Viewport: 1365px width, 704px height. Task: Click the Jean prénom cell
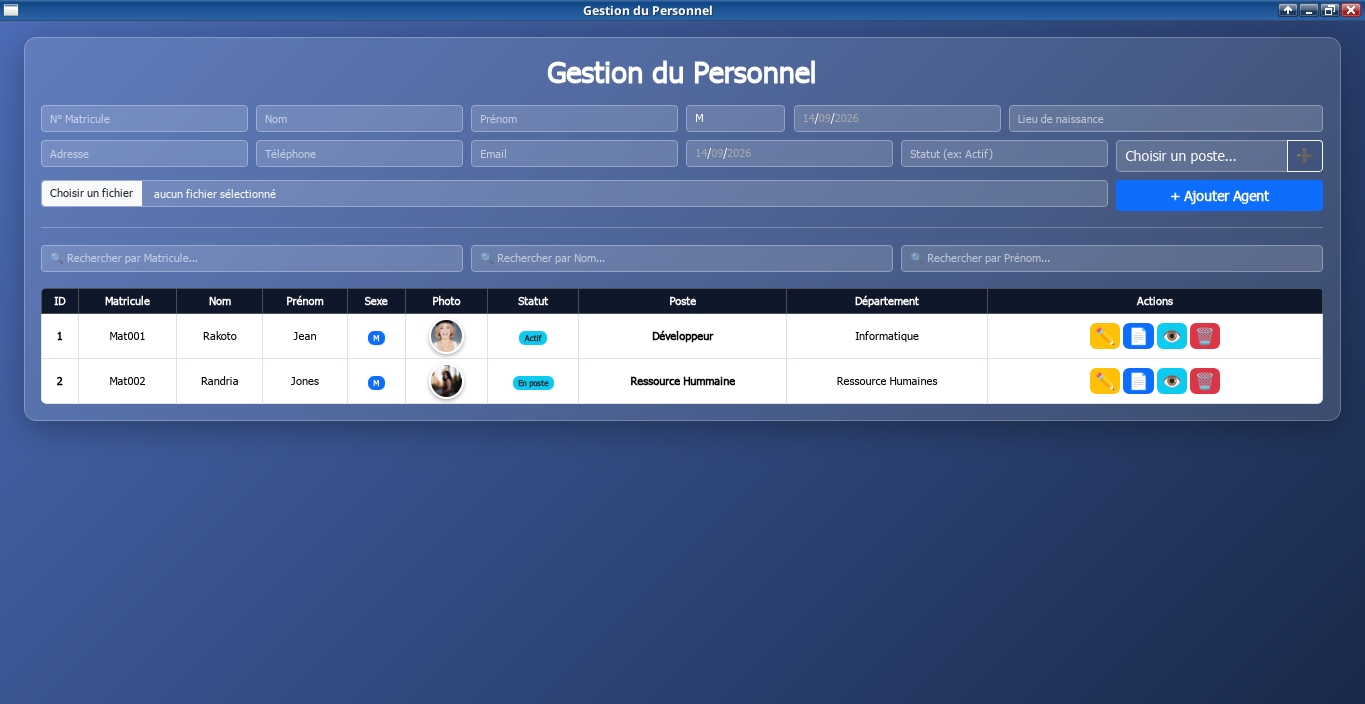point(305,336)
